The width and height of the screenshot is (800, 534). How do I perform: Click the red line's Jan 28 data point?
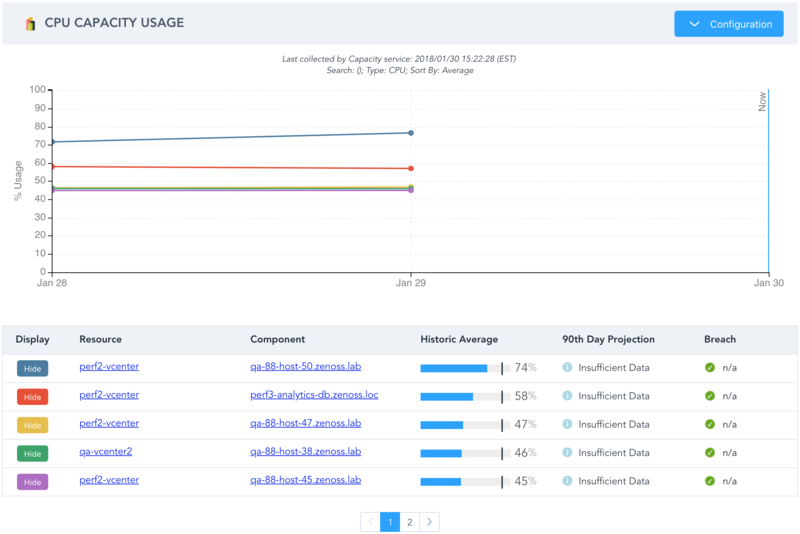coord(52,166)
